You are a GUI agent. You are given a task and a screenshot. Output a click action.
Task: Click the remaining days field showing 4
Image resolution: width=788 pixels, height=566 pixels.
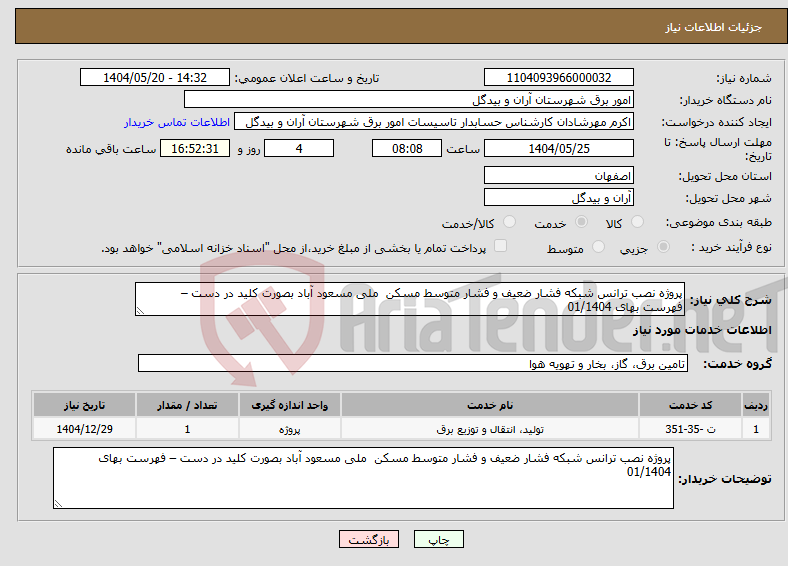pyautogui.click(x=299, y=149)
